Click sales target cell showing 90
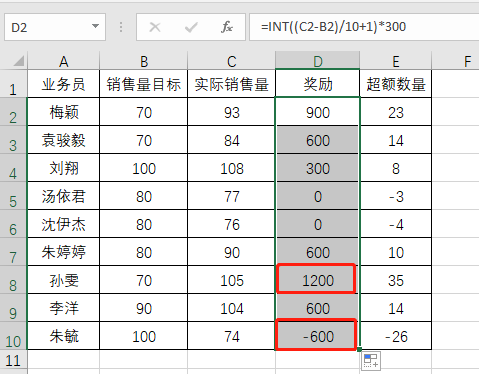The image size is (479, 374). point(144,308)
